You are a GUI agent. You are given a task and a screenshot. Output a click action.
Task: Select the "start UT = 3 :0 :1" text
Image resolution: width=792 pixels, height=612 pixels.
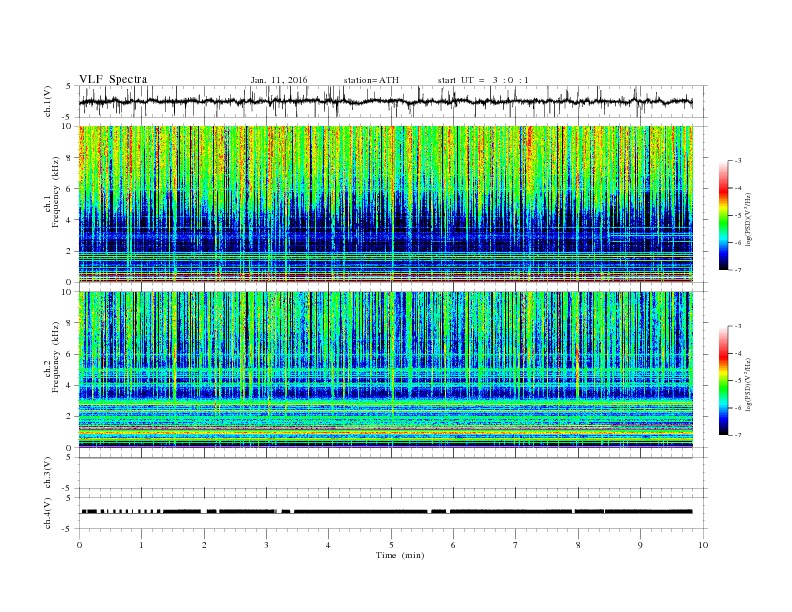pyautogui.click(x=483, y=80)
